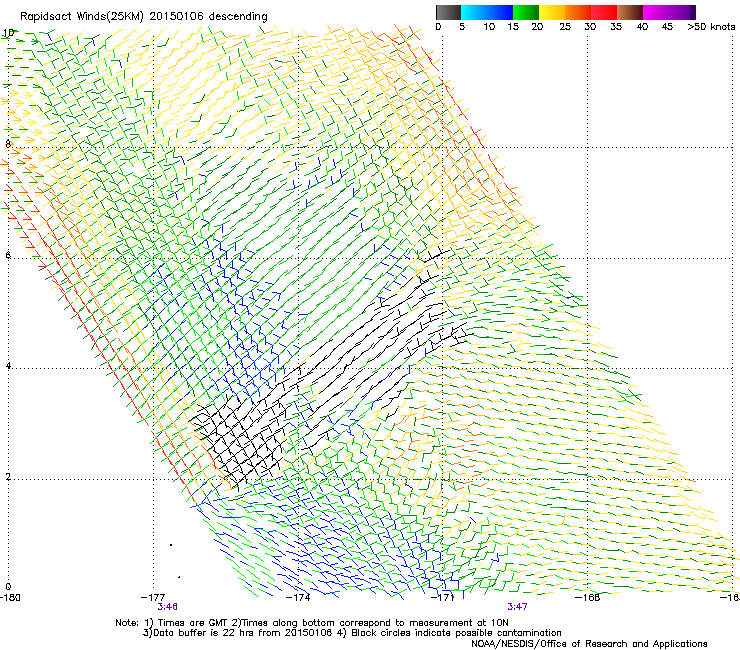The width and height of the screenshot is (740, 650).
Task: Click the '4' latitude axis label
Action: click(x=8, y=366)
